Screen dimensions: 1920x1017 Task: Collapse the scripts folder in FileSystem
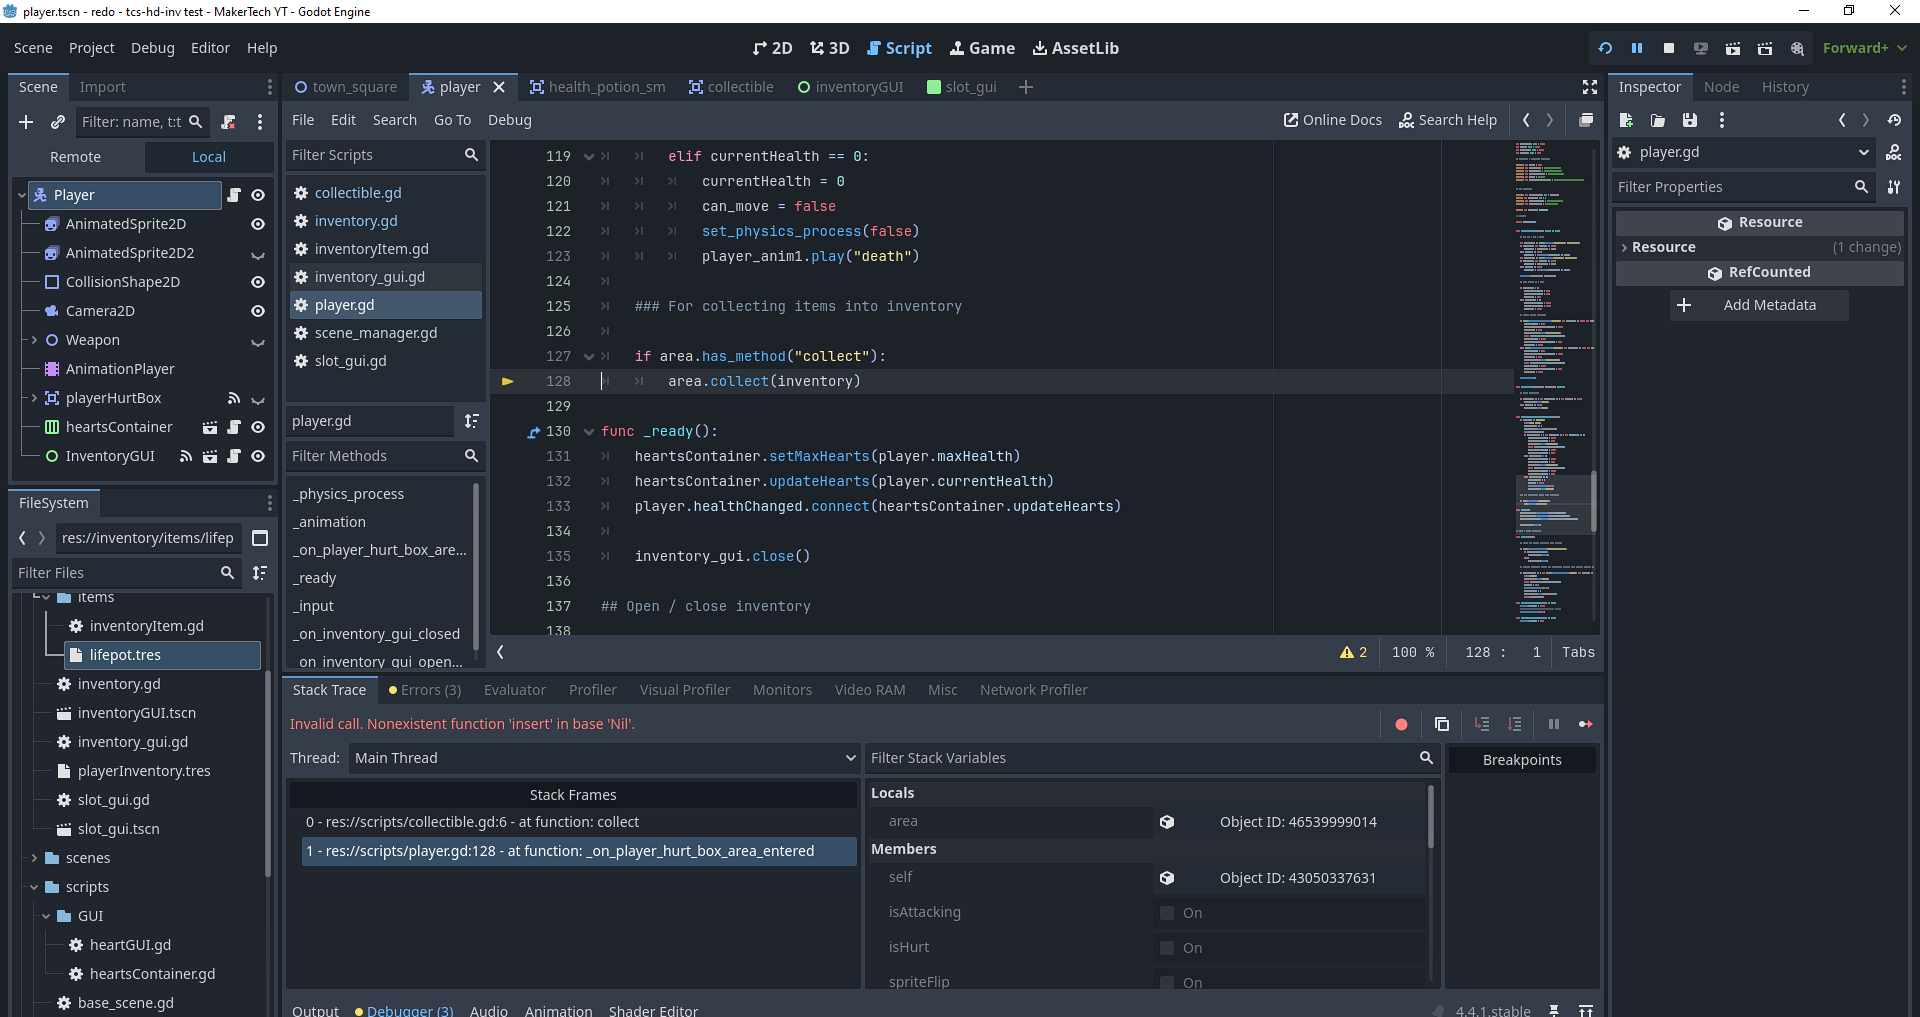pos(34,887)
